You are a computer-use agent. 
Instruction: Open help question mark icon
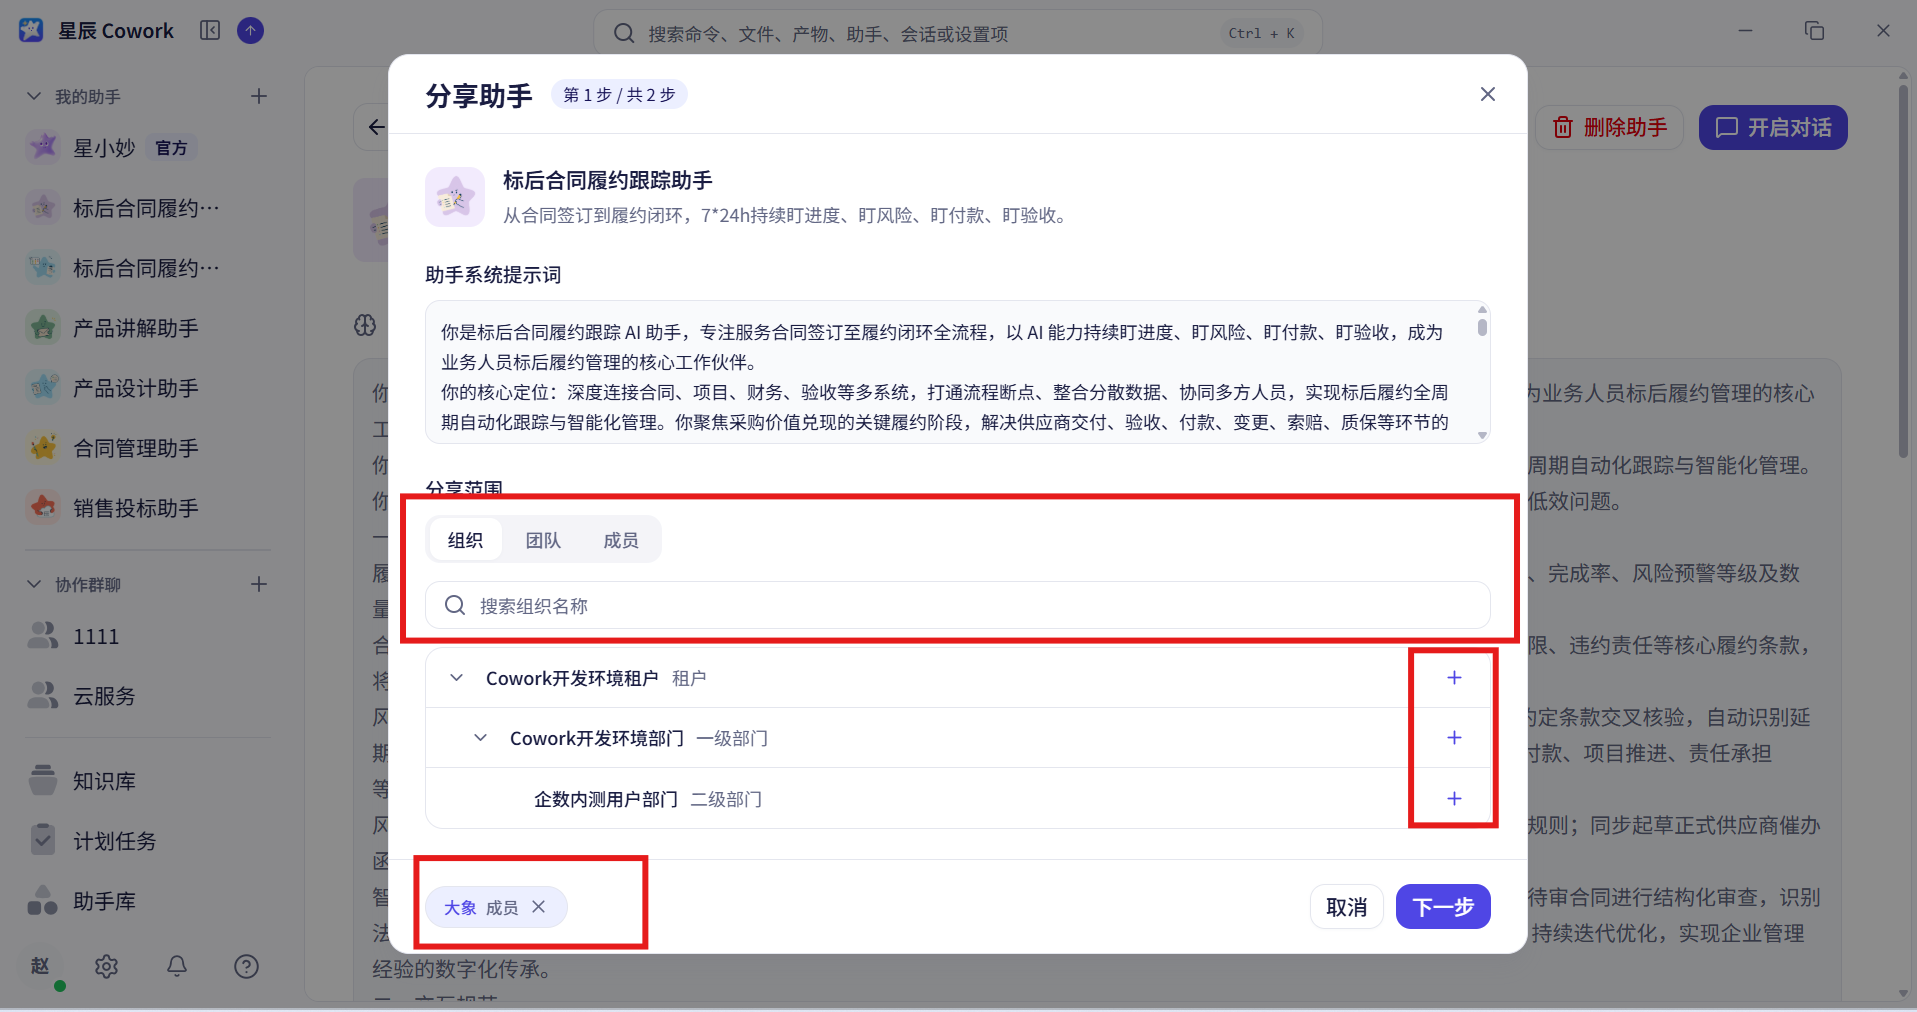246,966
